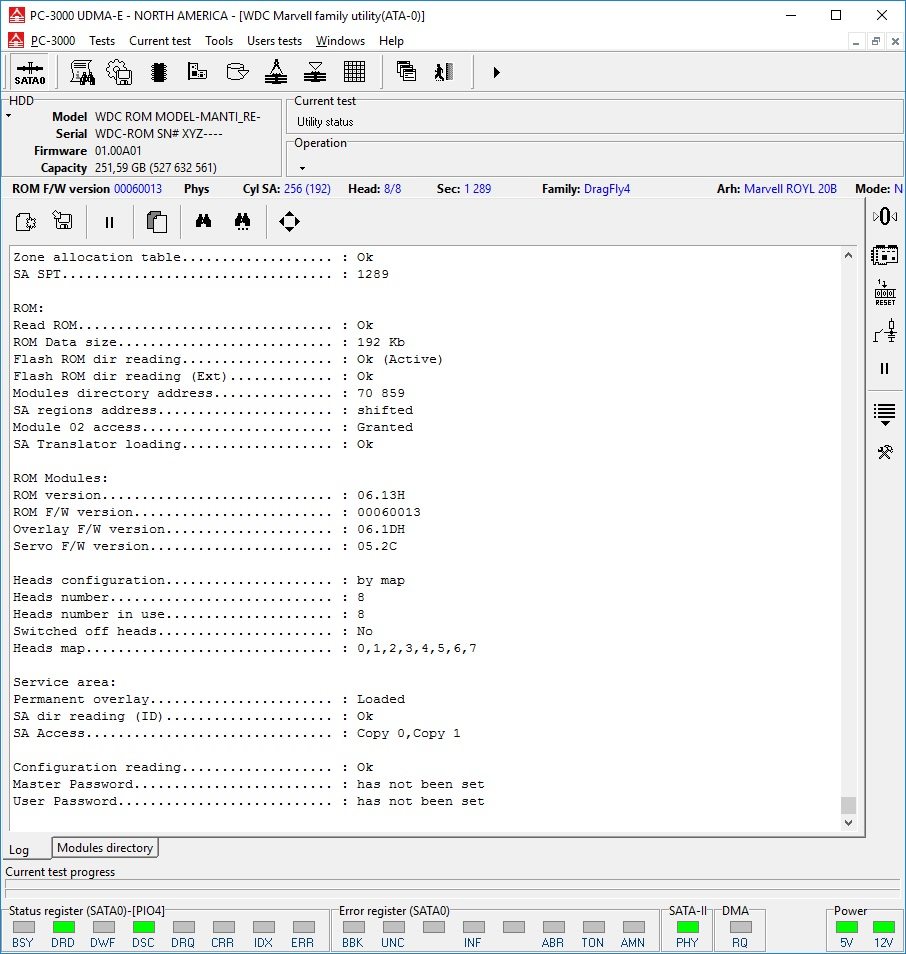Switch to the Log tab
This screenshot has width=906, height=954.
18,850
